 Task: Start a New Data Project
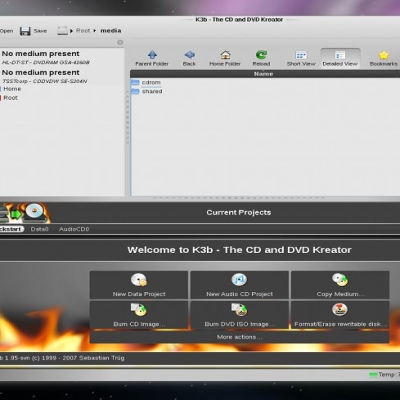(139, 285)
